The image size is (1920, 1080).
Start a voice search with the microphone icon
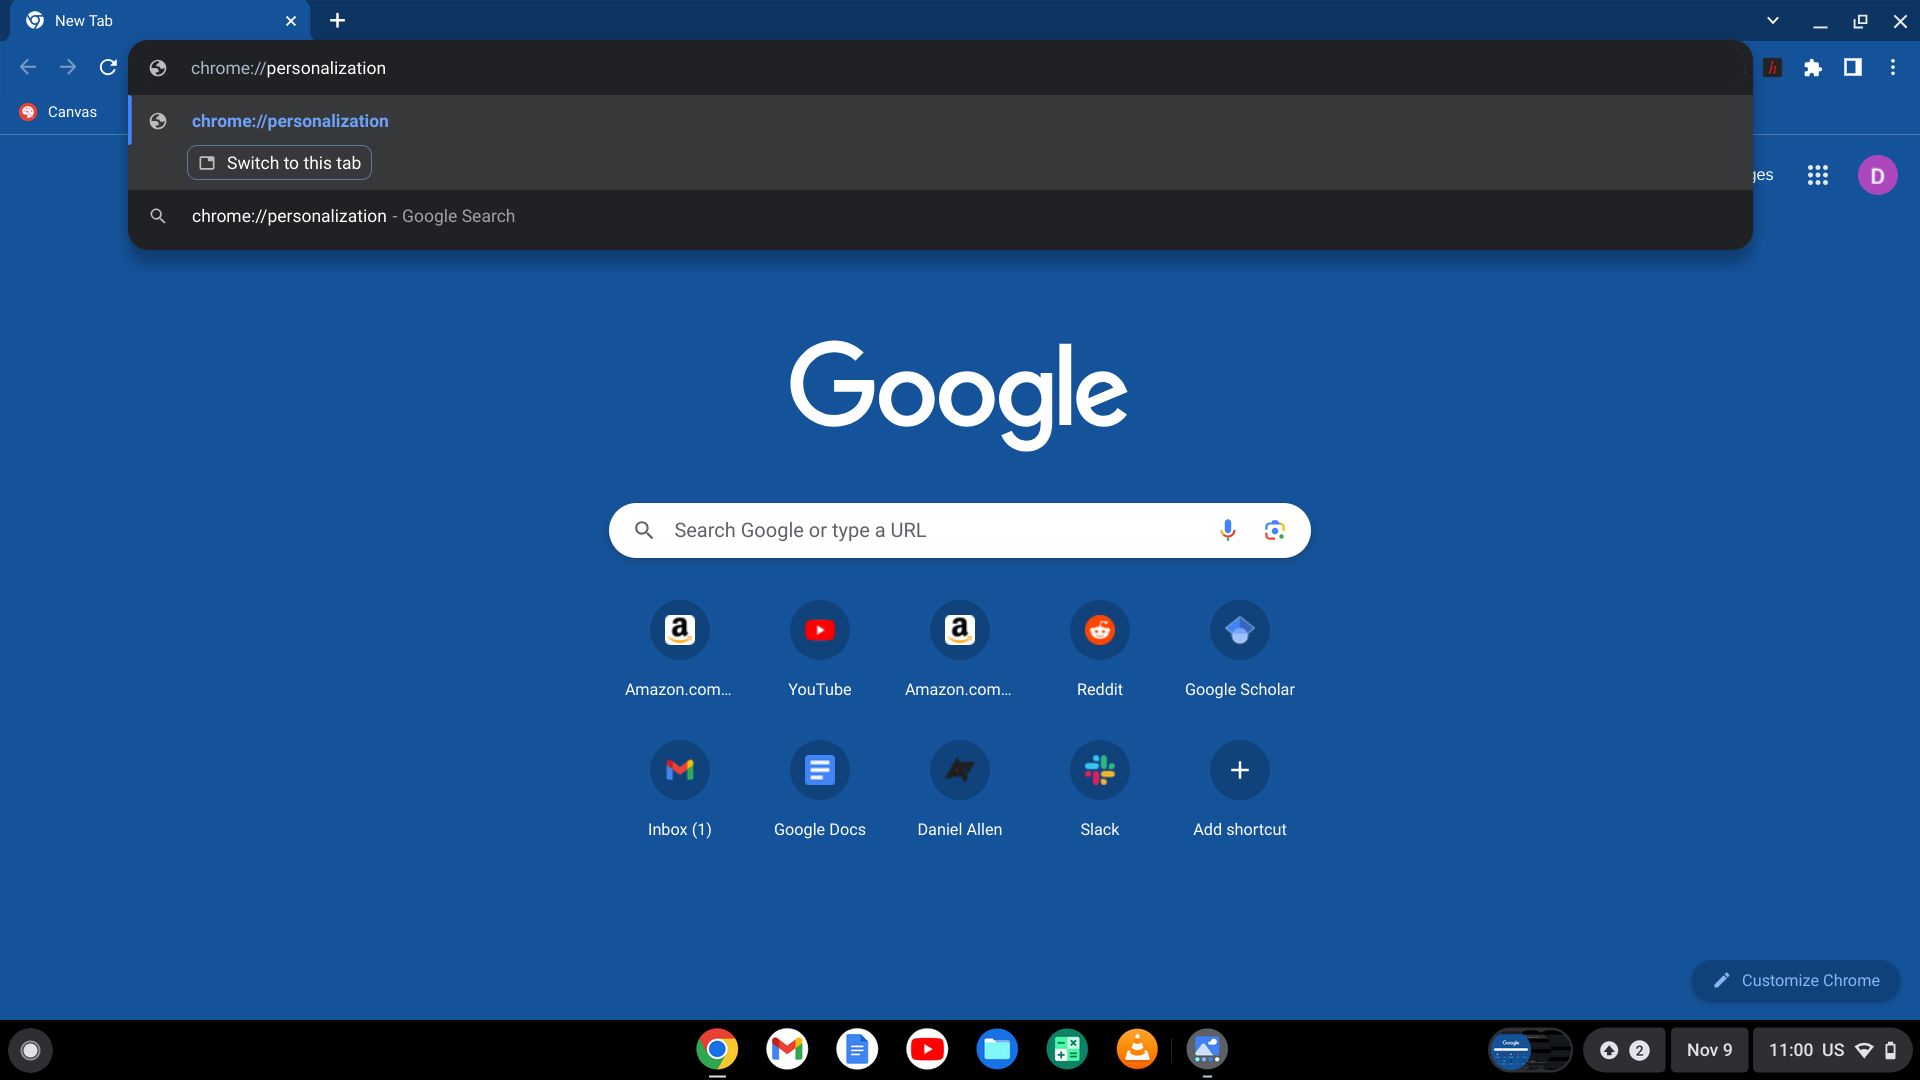click(1227, 530)
